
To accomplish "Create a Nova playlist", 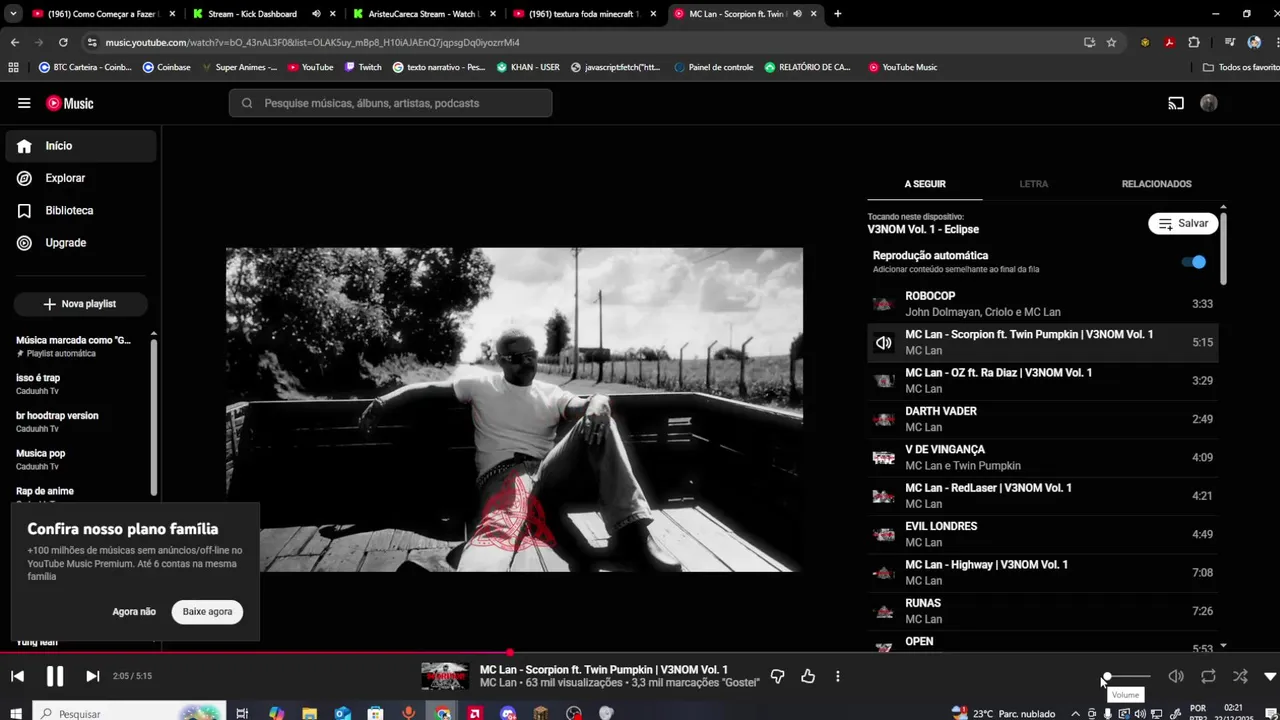I will 80,304.
